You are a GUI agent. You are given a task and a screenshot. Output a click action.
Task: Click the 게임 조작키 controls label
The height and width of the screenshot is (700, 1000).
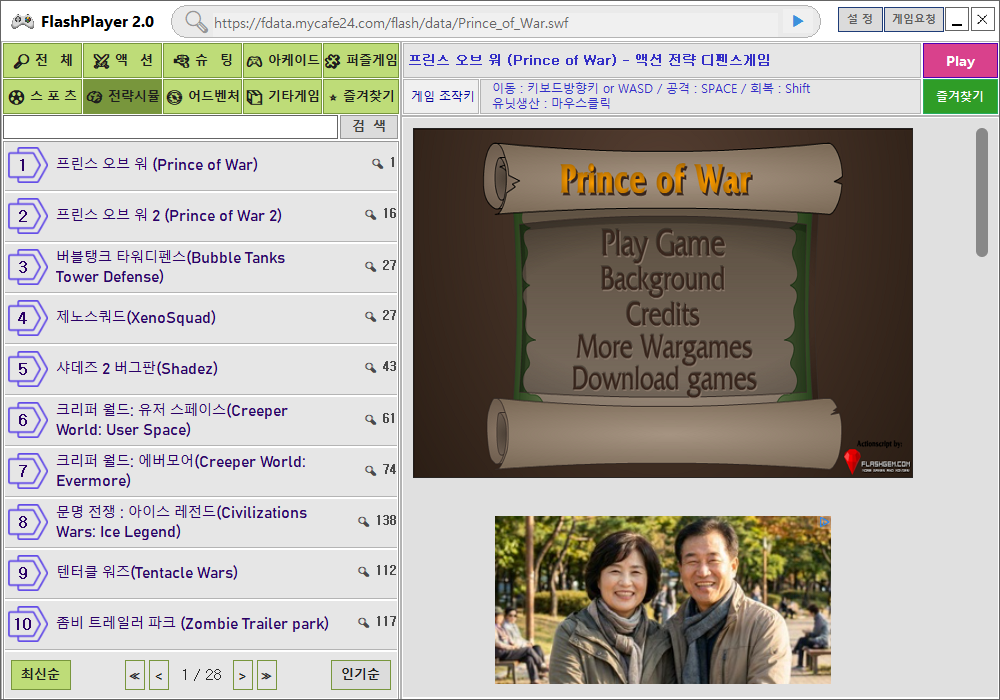click(x=443, y=96)
